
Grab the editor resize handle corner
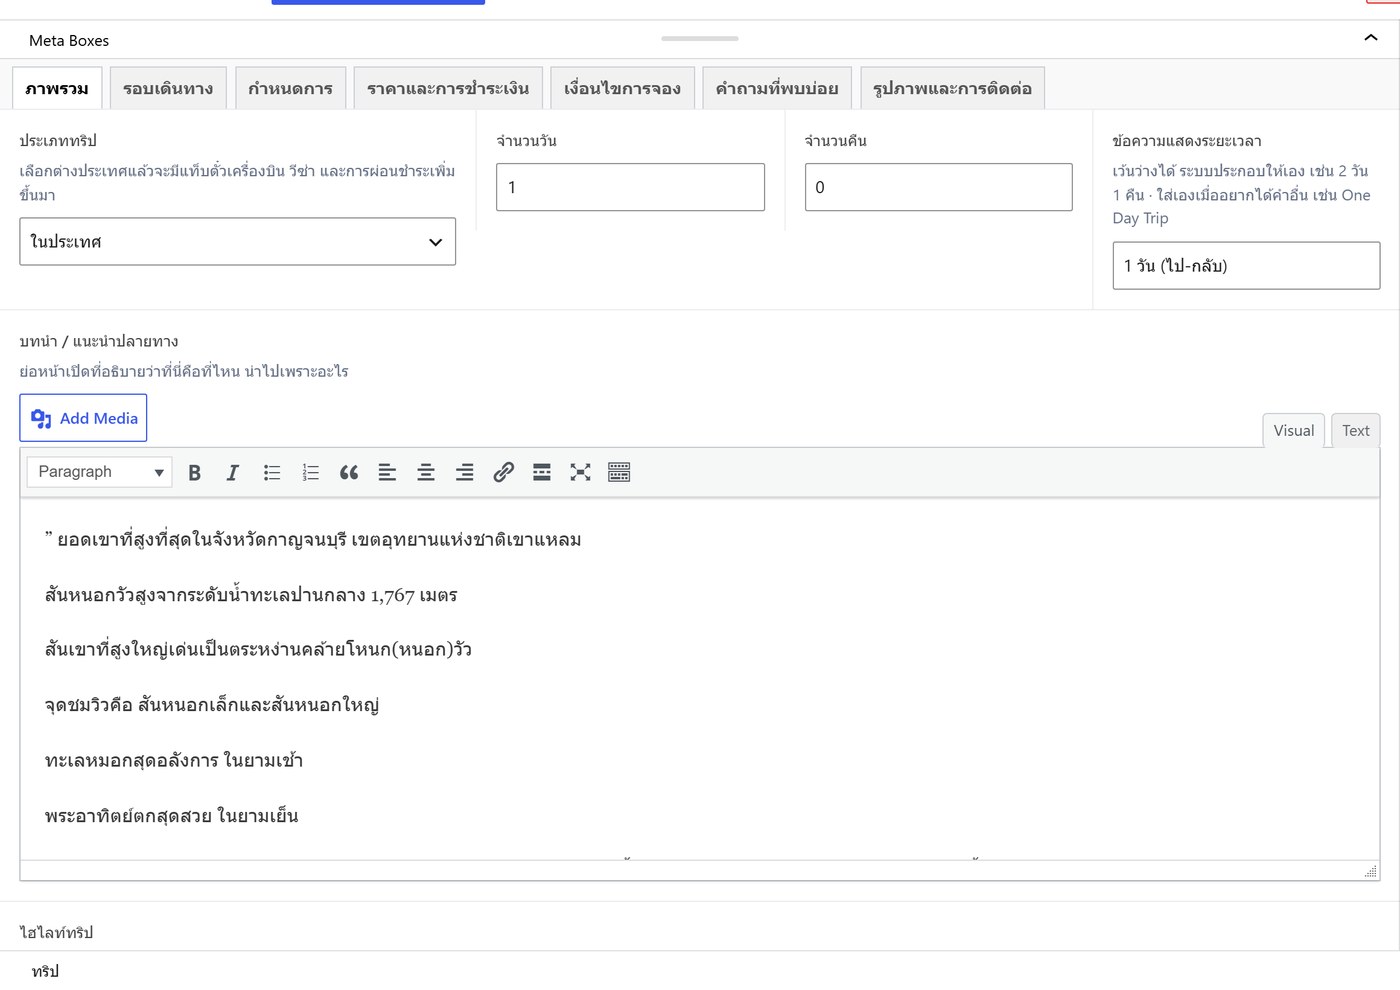pyautogui.click(x=1370, y=871)
